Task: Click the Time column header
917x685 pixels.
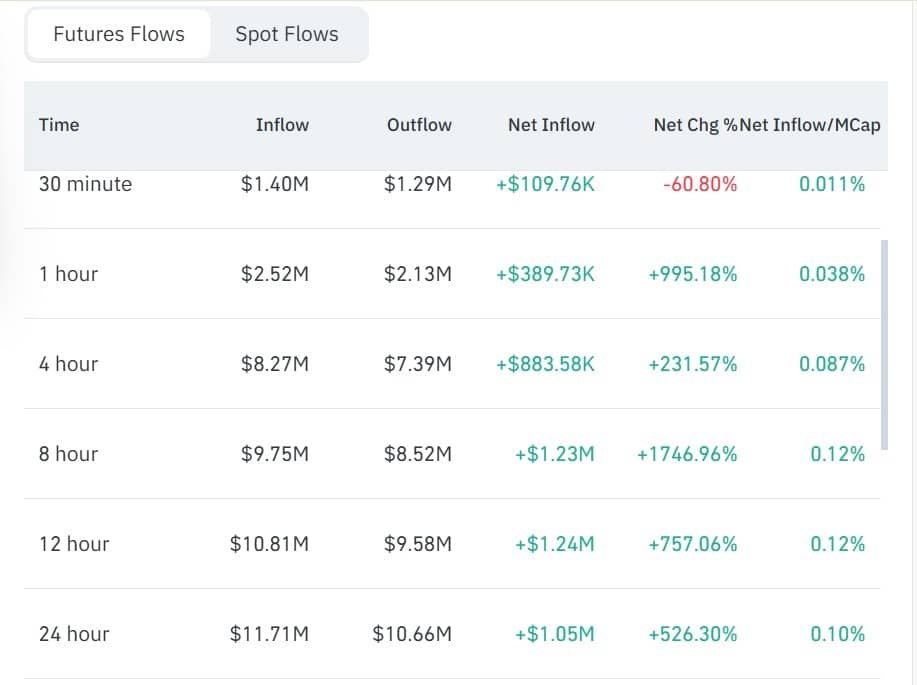Action: [59, 125]
